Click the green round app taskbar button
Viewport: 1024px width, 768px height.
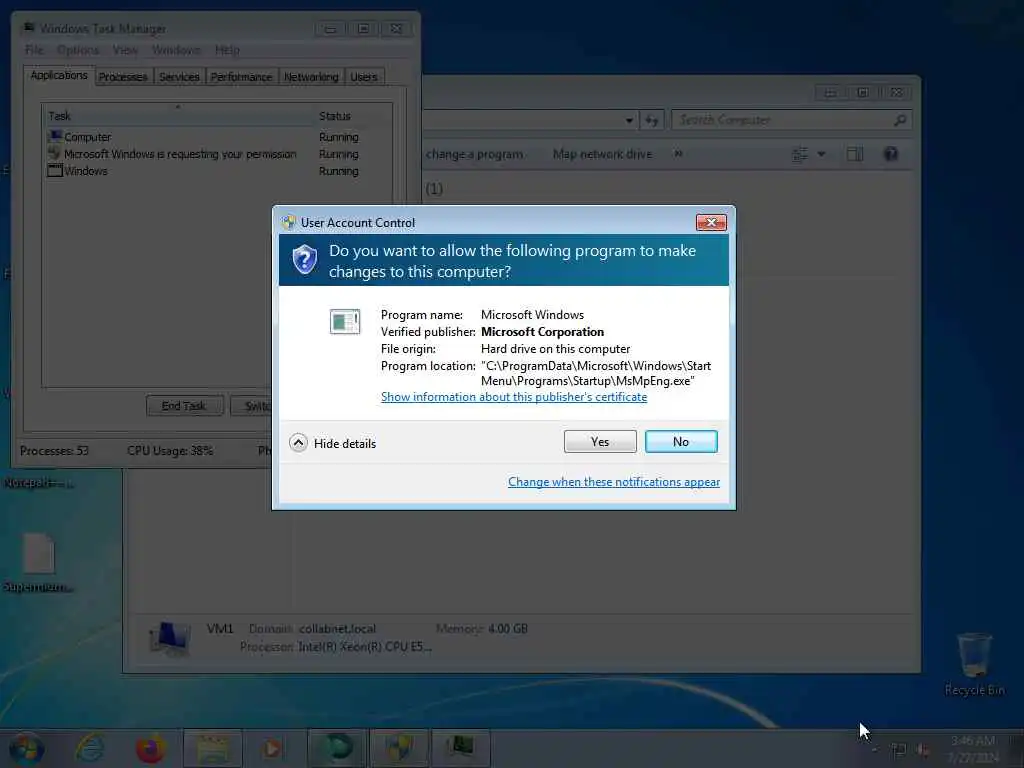tap(337, 748)
